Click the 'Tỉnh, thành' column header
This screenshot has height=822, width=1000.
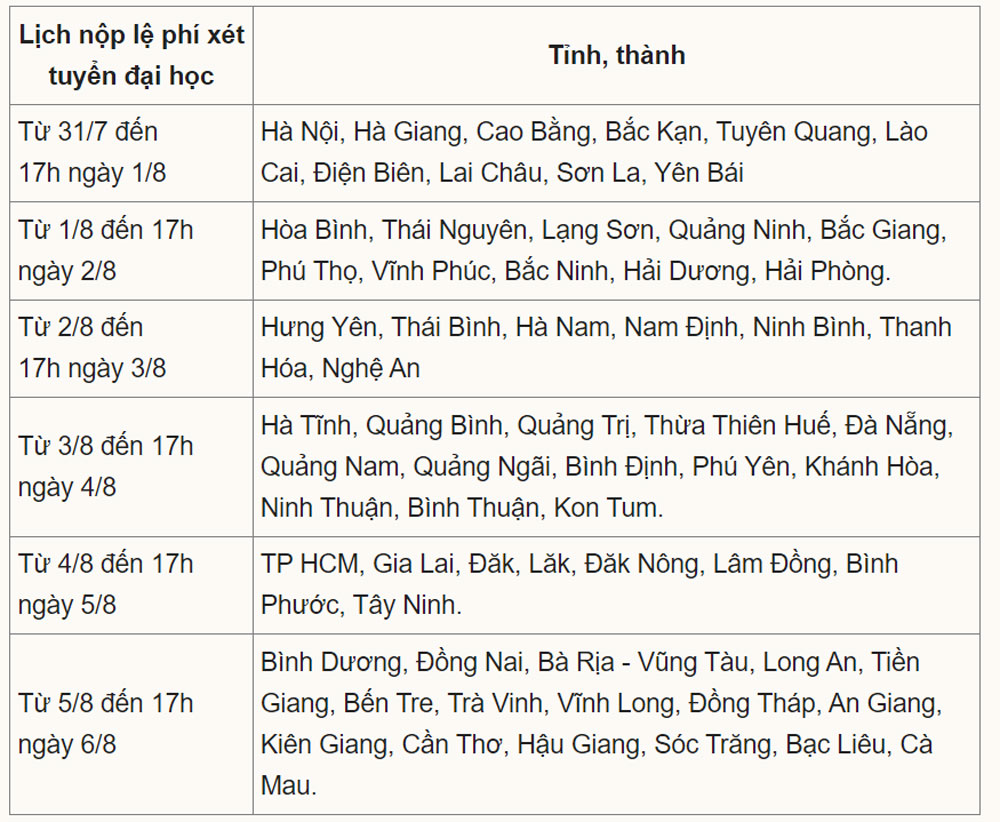point(617,55)
